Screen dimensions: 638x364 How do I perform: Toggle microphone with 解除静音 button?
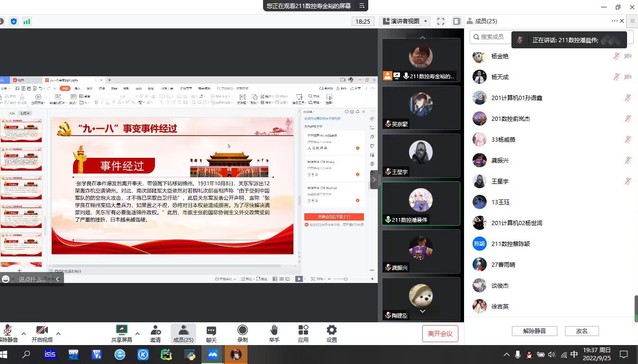pyautogui.click(x=8, y=333)
